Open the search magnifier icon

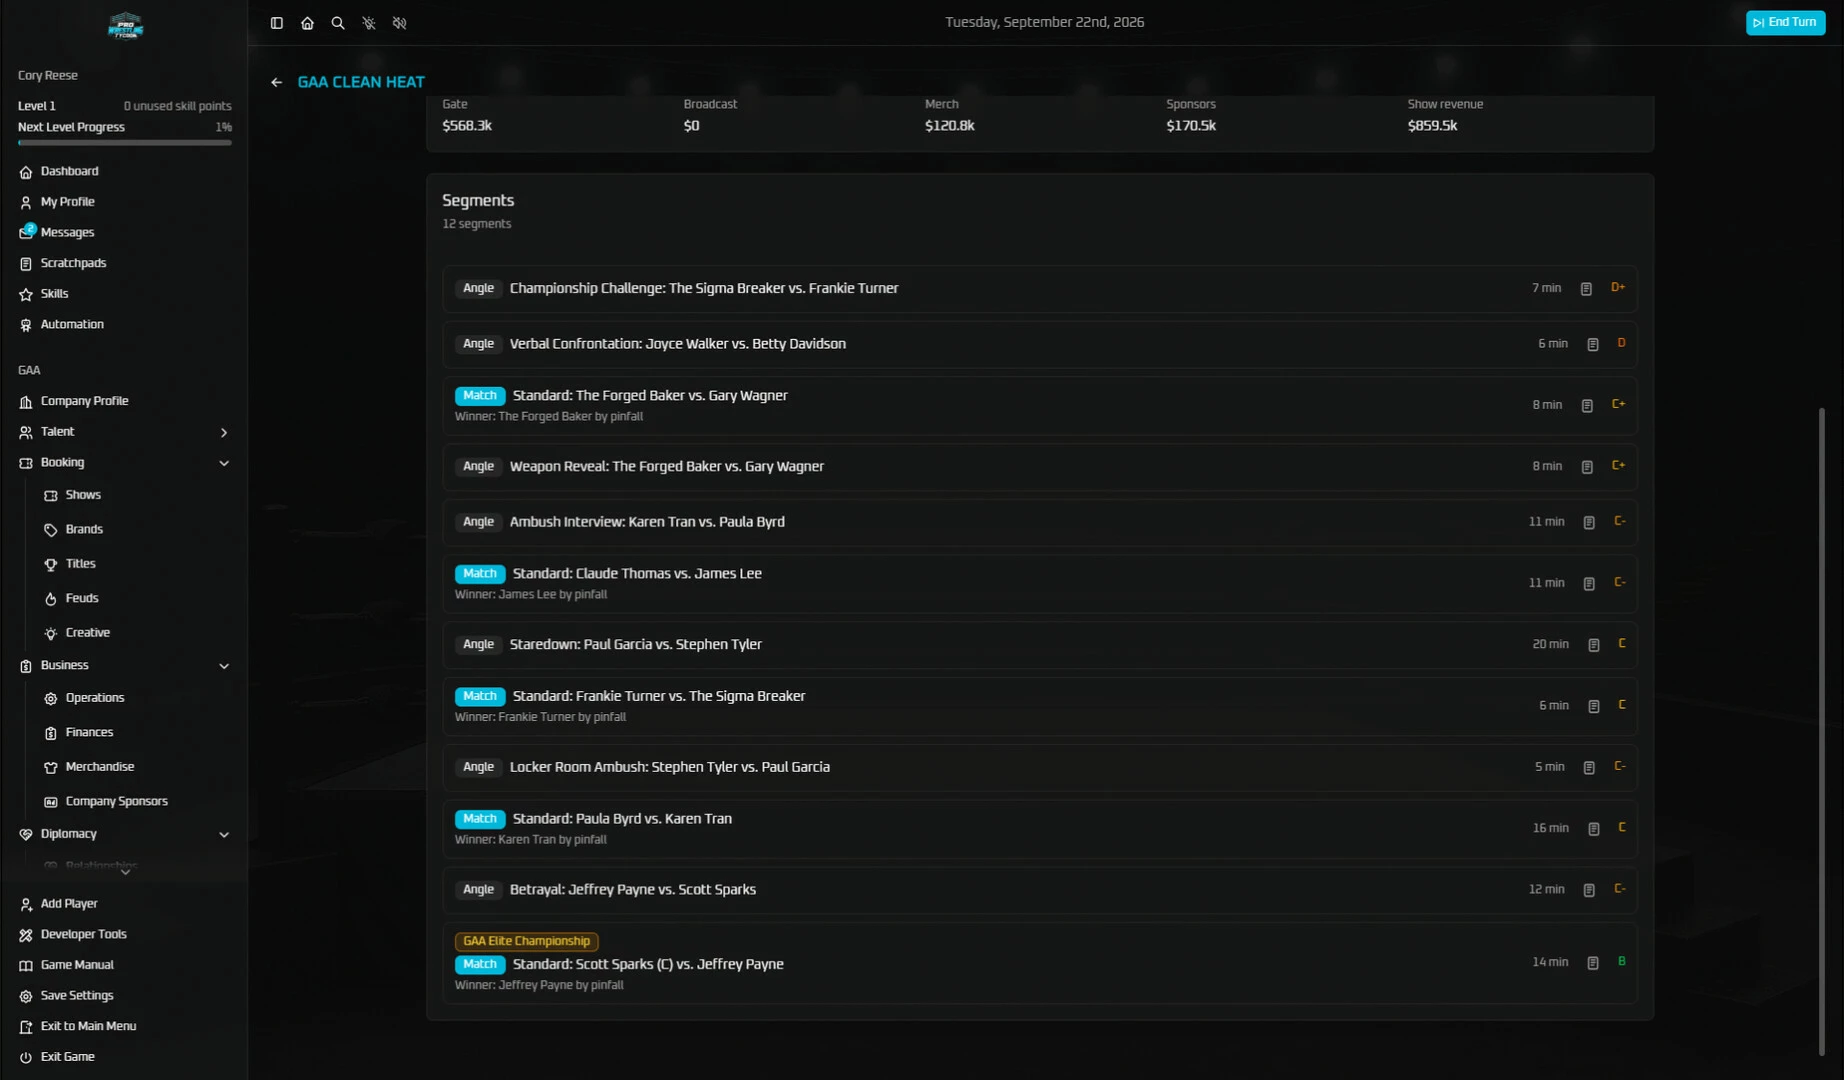click(338, 23)
